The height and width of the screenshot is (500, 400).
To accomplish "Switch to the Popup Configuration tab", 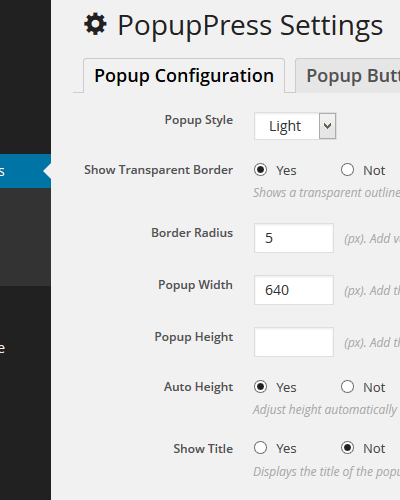I will pyautogui.click(x=184, y=76).
